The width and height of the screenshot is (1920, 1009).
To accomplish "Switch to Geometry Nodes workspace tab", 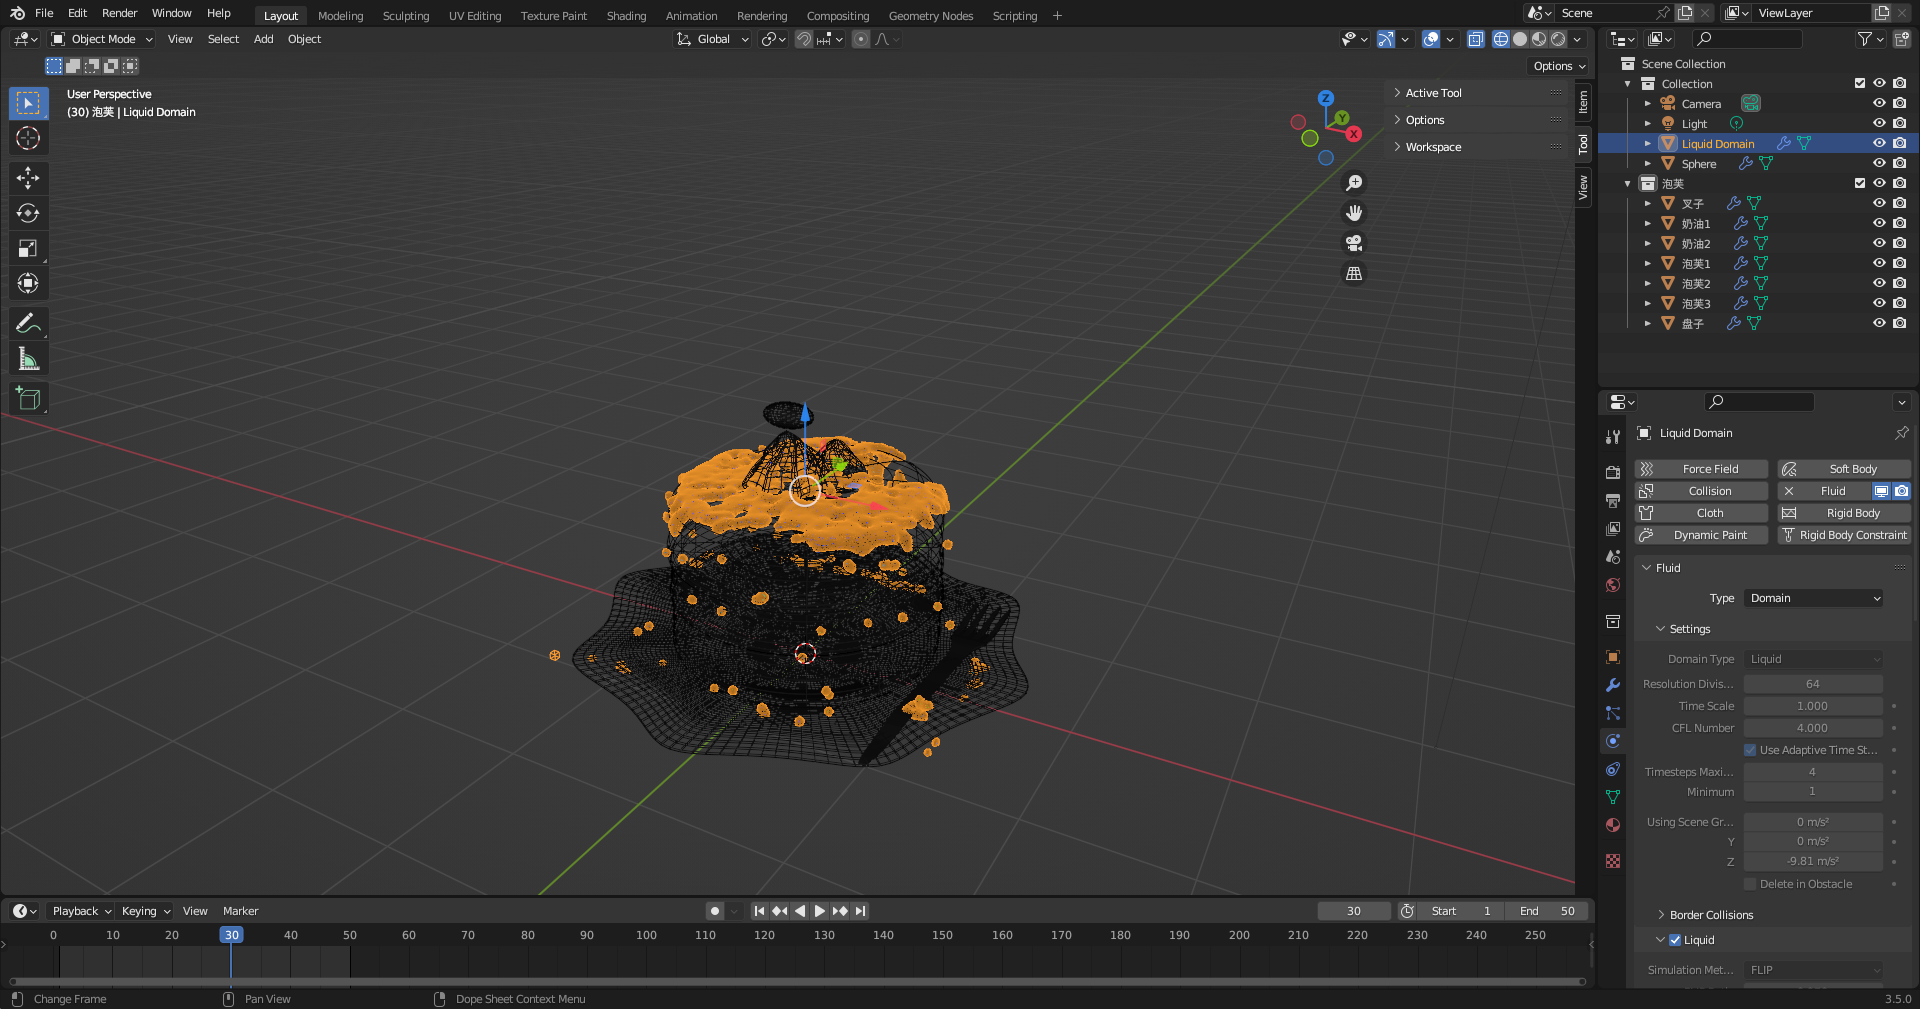I will point(930,16).
